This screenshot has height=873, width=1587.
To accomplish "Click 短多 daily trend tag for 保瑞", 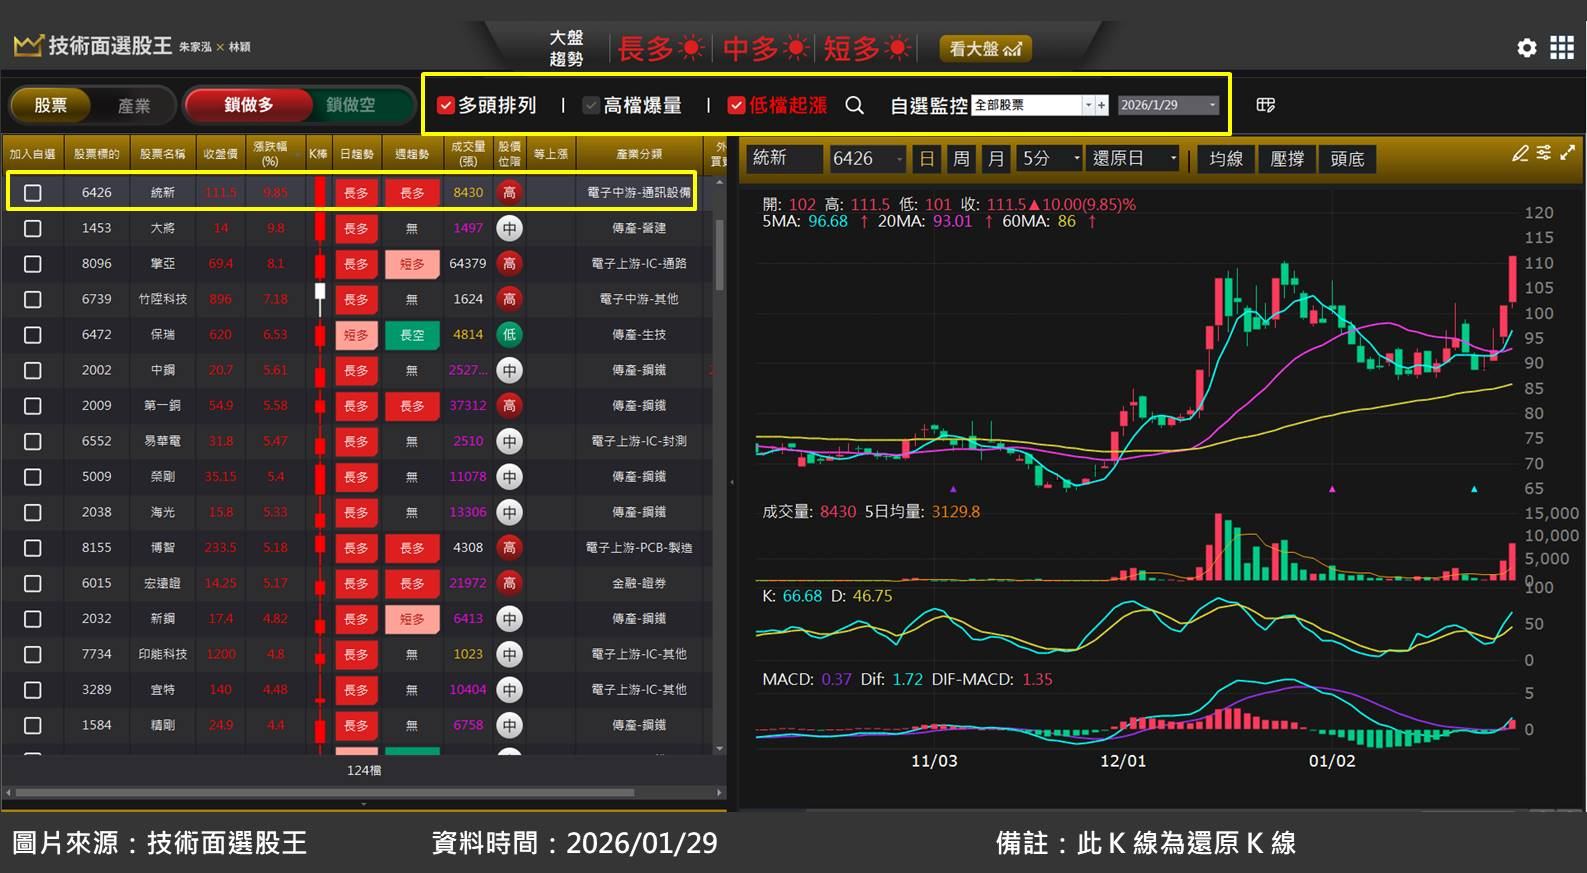I will coord(356,335).
